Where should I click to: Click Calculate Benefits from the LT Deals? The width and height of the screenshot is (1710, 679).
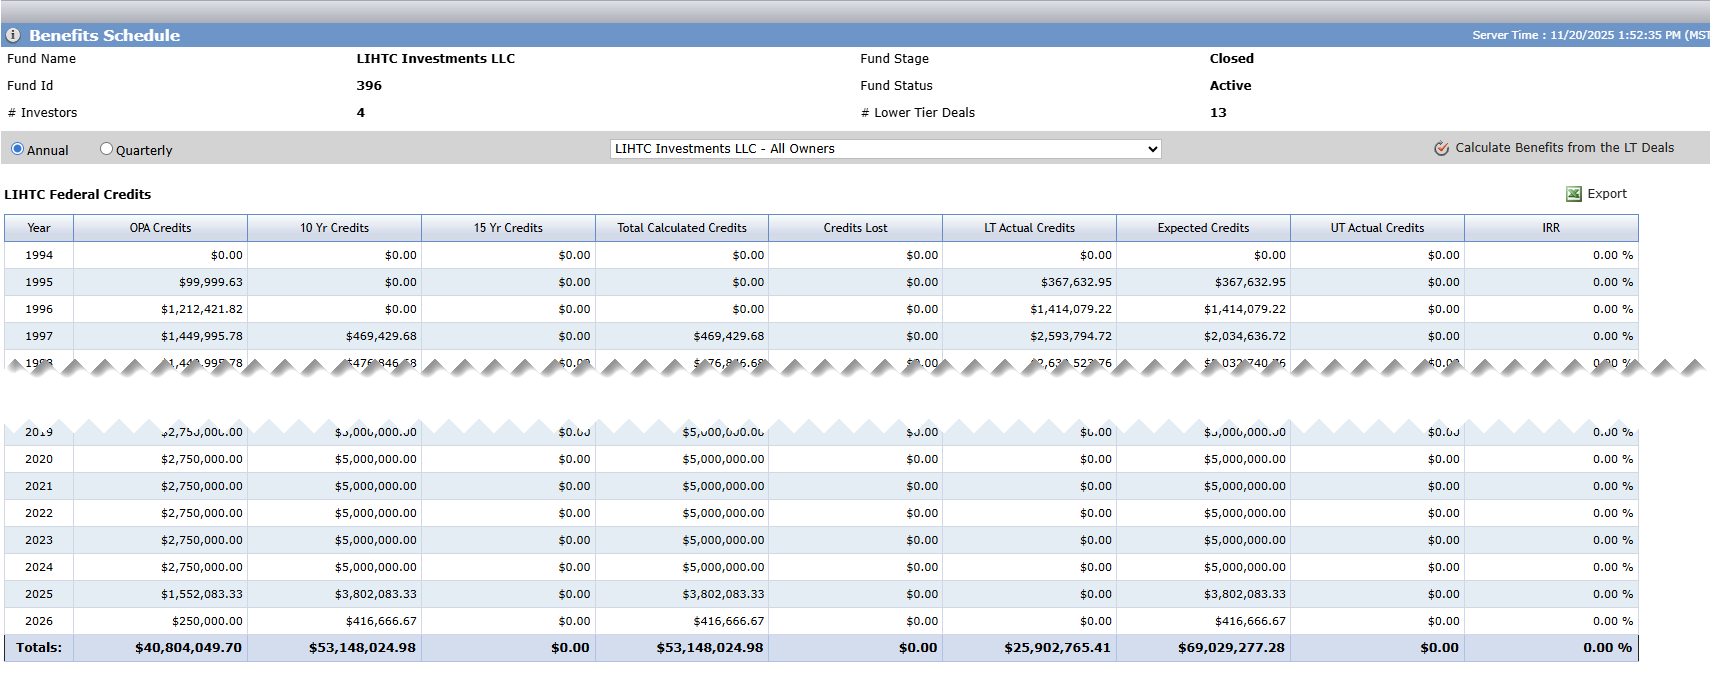(1564, 148)
